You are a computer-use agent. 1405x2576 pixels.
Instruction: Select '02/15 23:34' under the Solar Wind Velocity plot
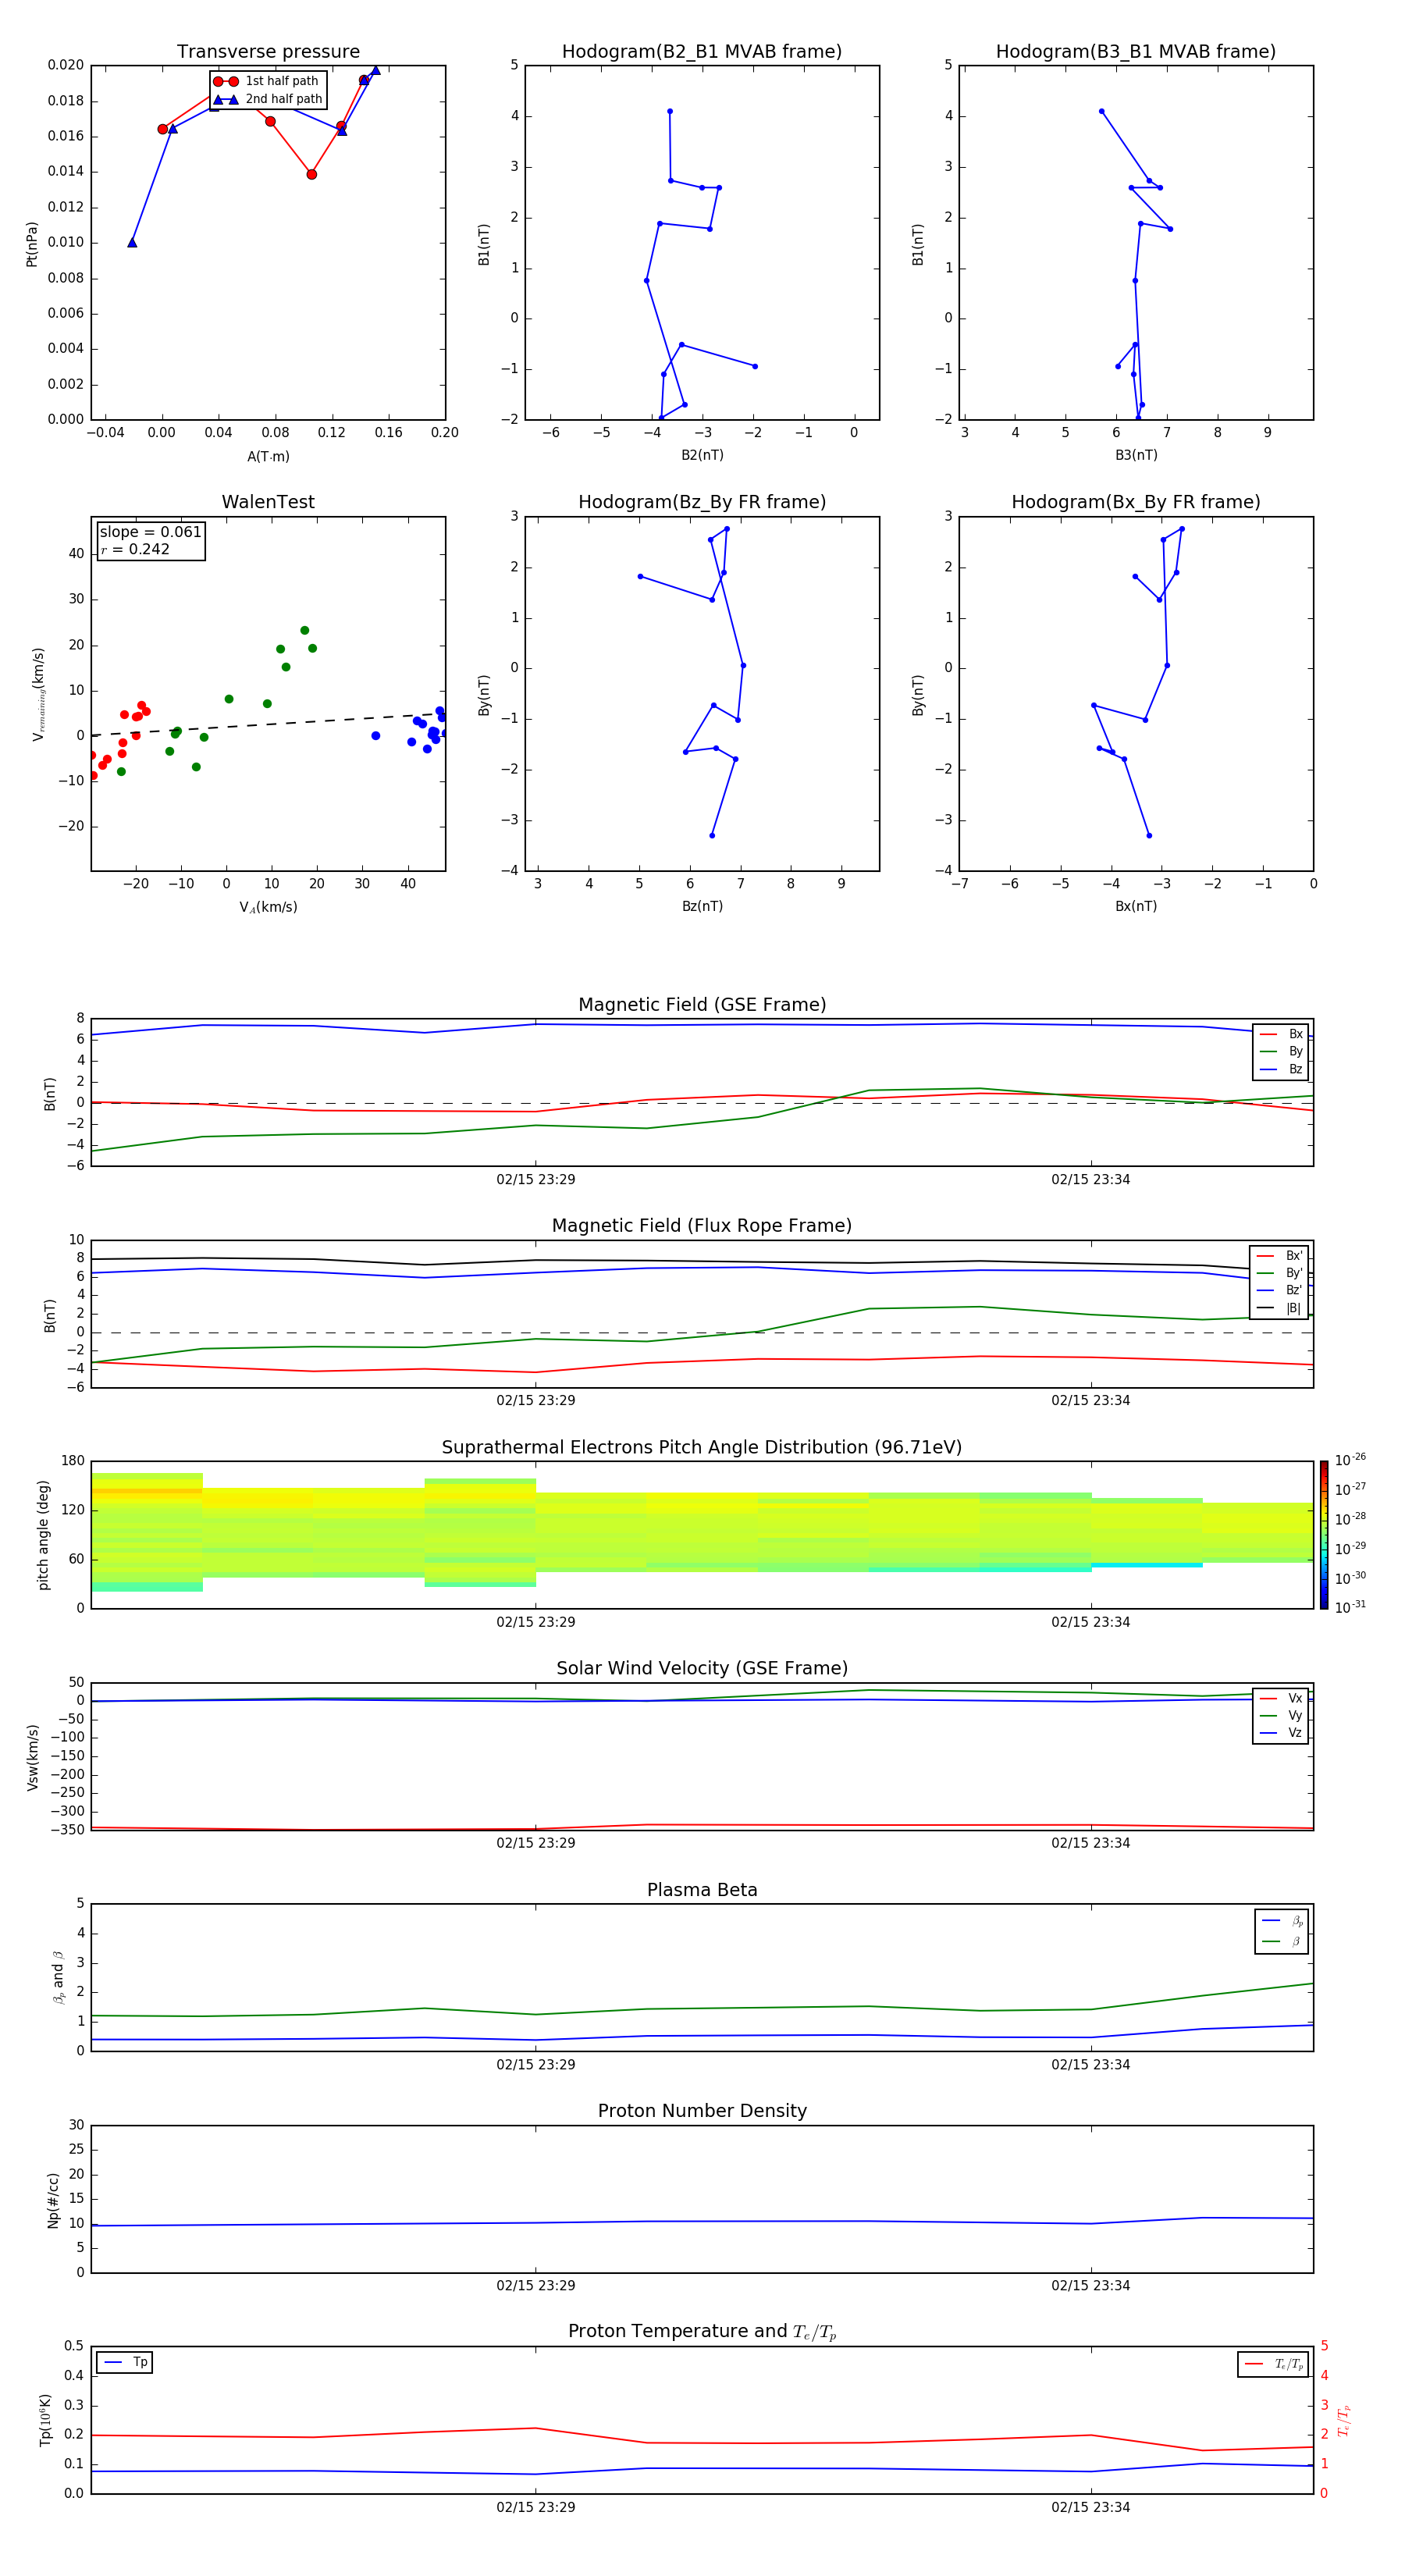(1090, 1843)
